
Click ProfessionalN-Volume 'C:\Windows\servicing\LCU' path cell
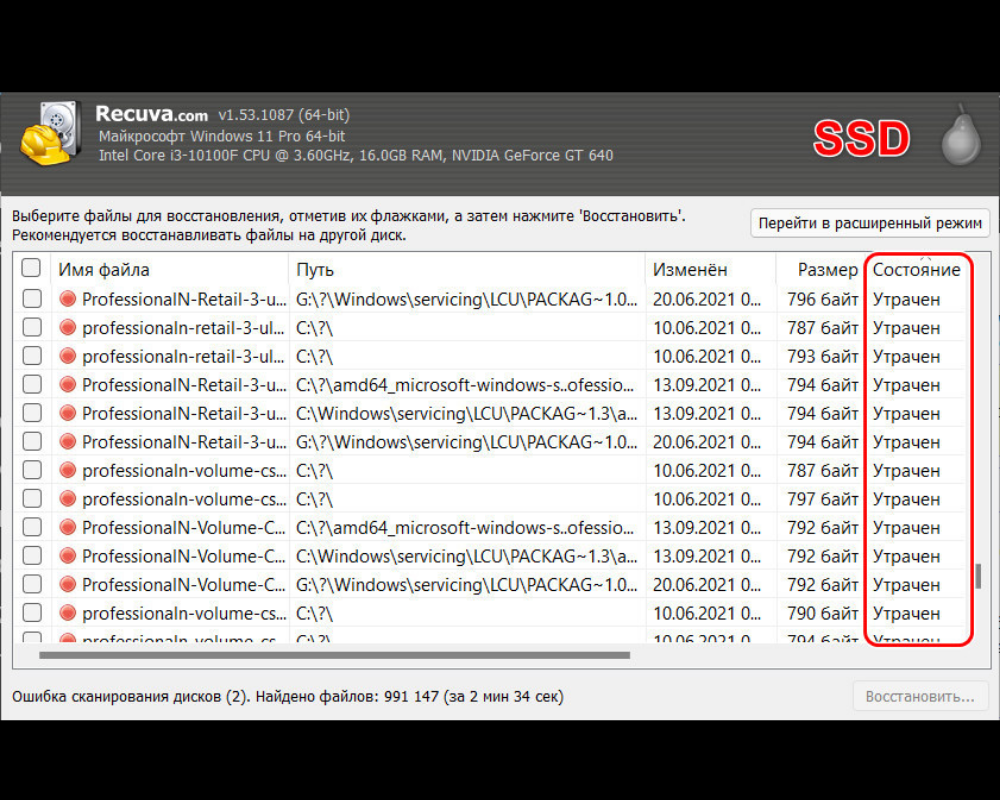point(466,556)
